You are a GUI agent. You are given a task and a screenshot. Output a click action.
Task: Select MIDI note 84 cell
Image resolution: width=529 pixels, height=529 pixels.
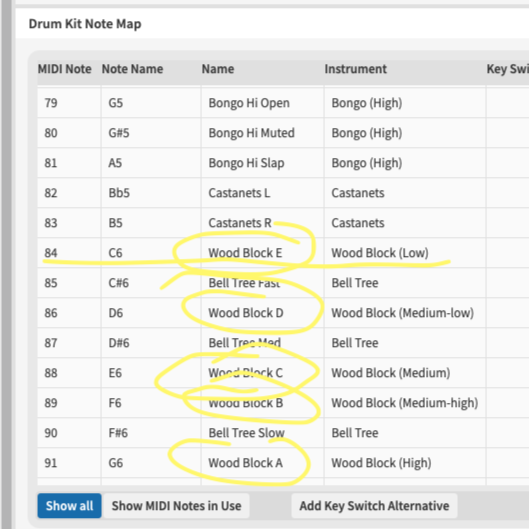point(69,253)
